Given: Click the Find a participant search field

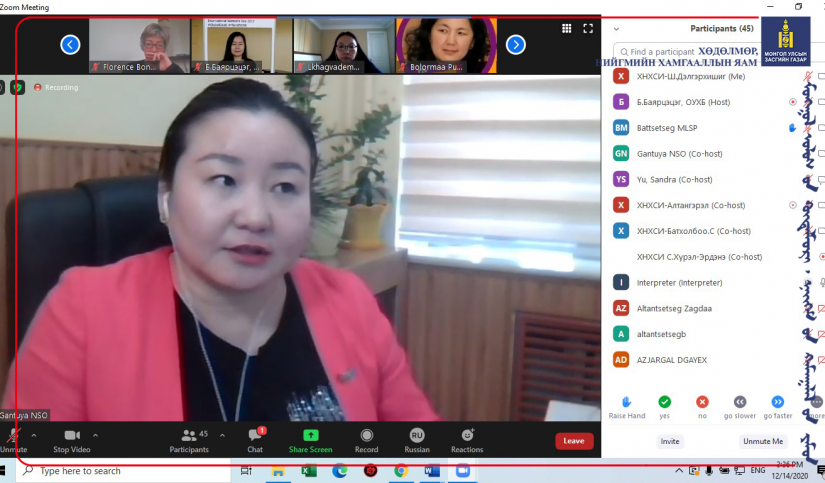Looking at the screenshot, I should coord(687,52).
